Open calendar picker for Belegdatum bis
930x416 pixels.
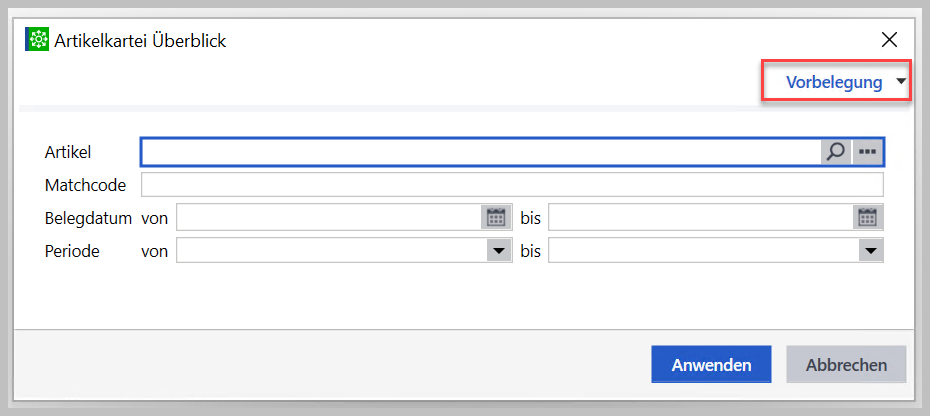[x=868, y=218]
